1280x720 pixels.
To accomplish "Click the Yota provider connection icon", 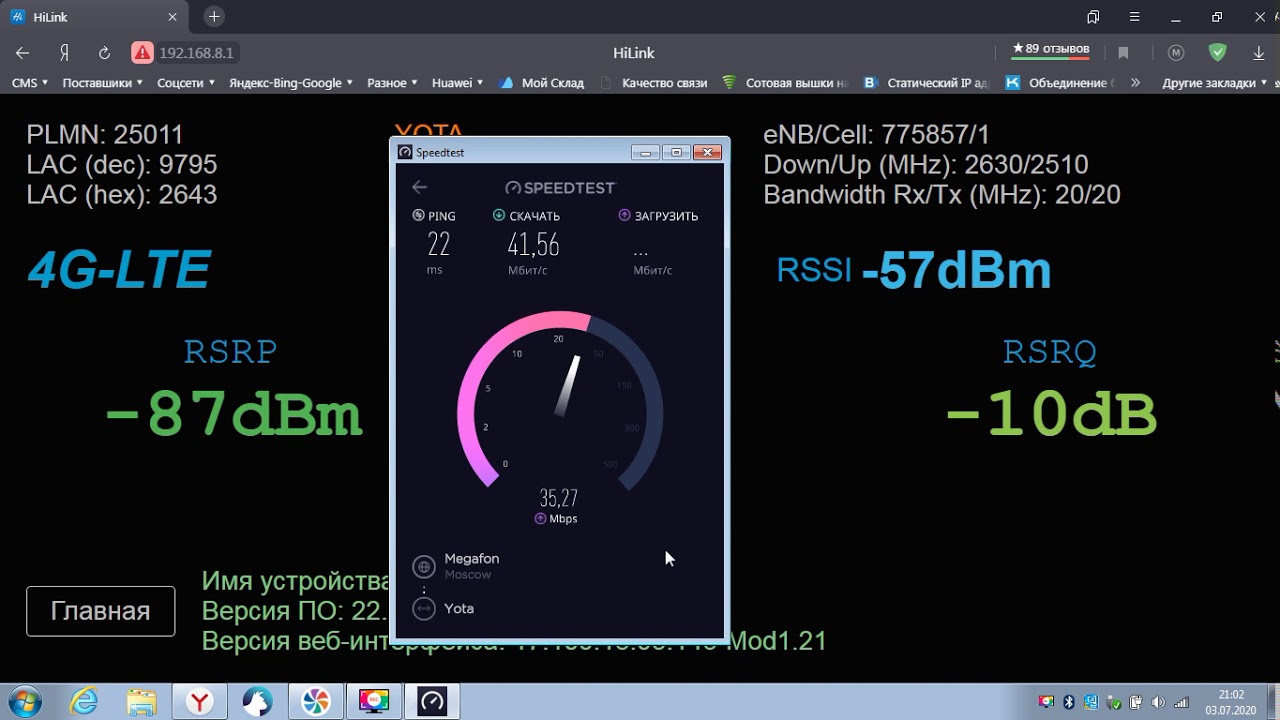I will tap(424, 608).
